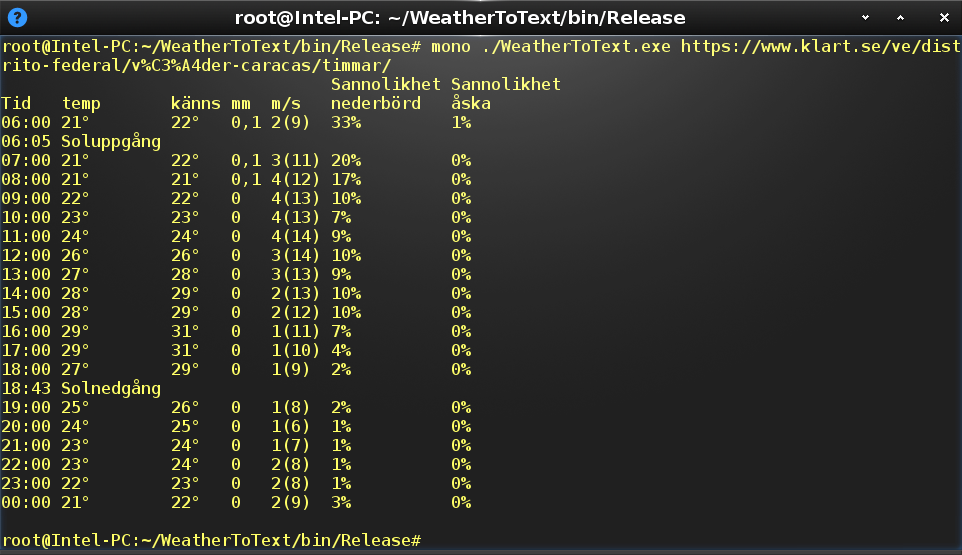This screenshot has width=962, height=555.
Task: Click the '14:00' time entry
Action: pyautogui.click(x=26, y=294)
